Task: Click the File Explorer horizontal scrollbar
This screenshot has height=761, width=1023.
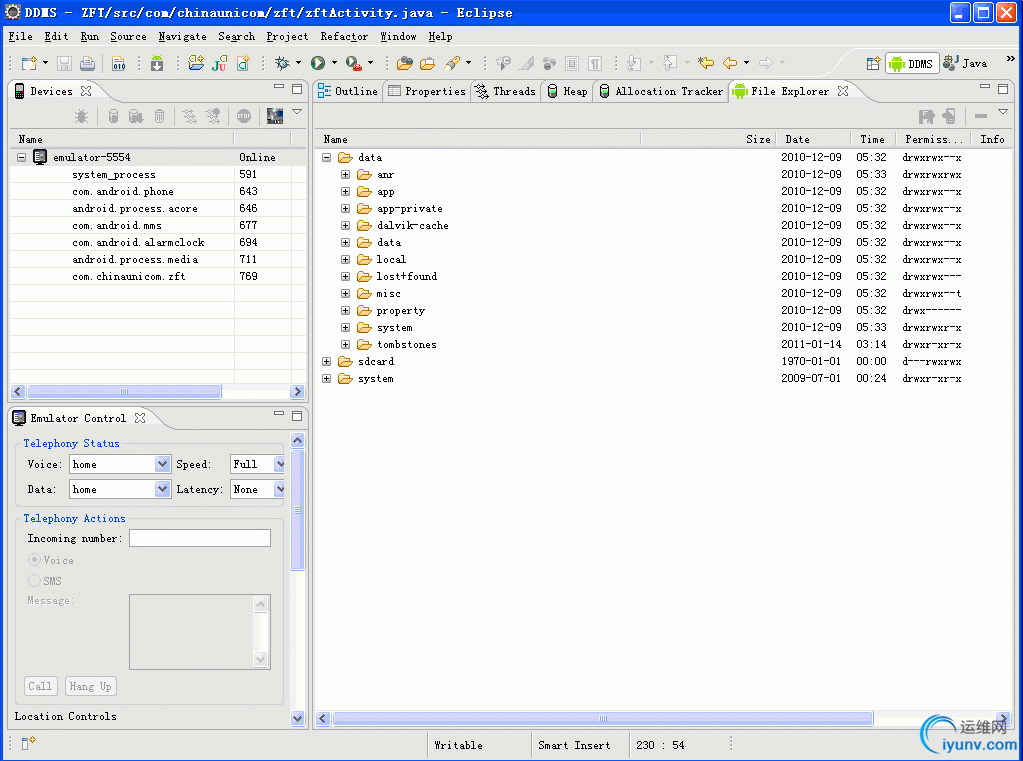Action: (602, 718)
